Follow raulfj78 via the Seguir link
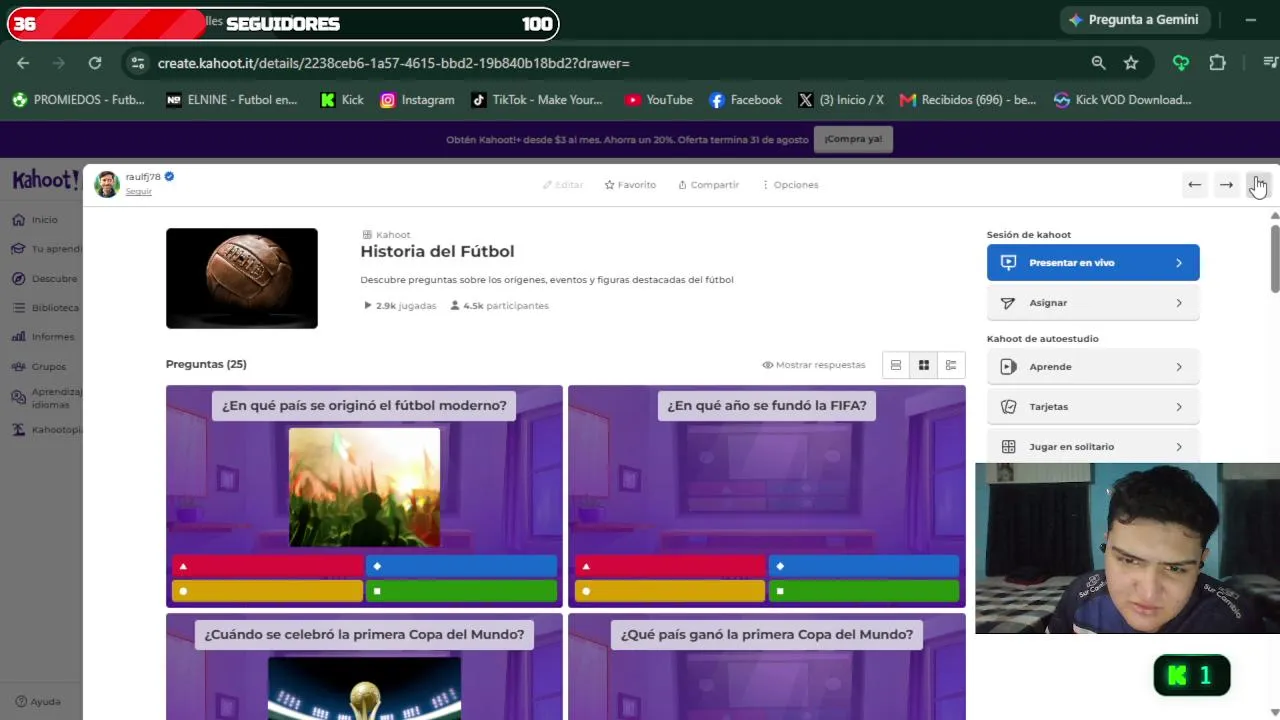Image resolution: width=1280 pixels, height=720 pixels. click(139, 192)
